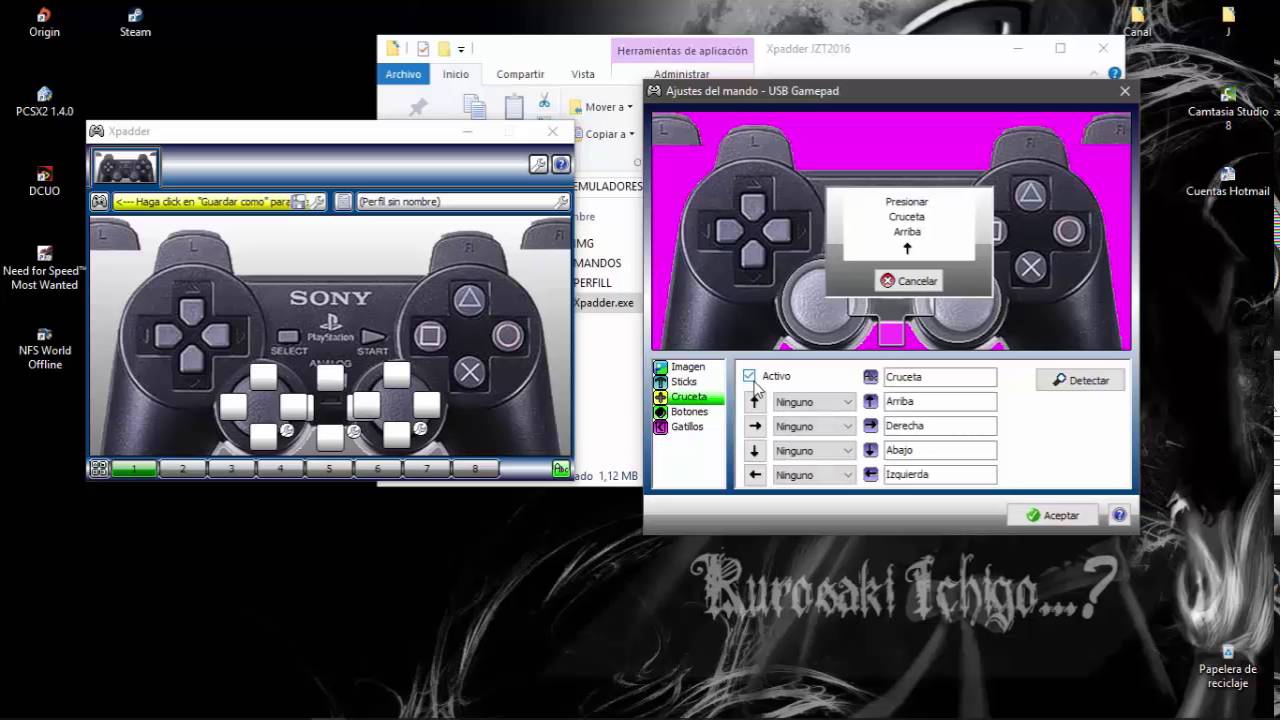This screenshot has width=1280, height=720.
Task: Click the Cut scissors icon in Explorer ribbon
Action: (544, 101)
